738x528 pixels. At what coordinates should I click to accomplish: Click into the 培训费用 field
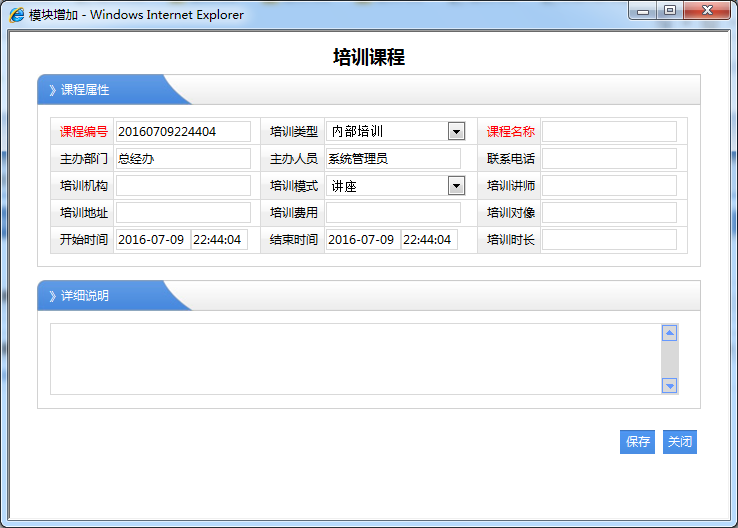pyautogui.click(x=393, y=212)
